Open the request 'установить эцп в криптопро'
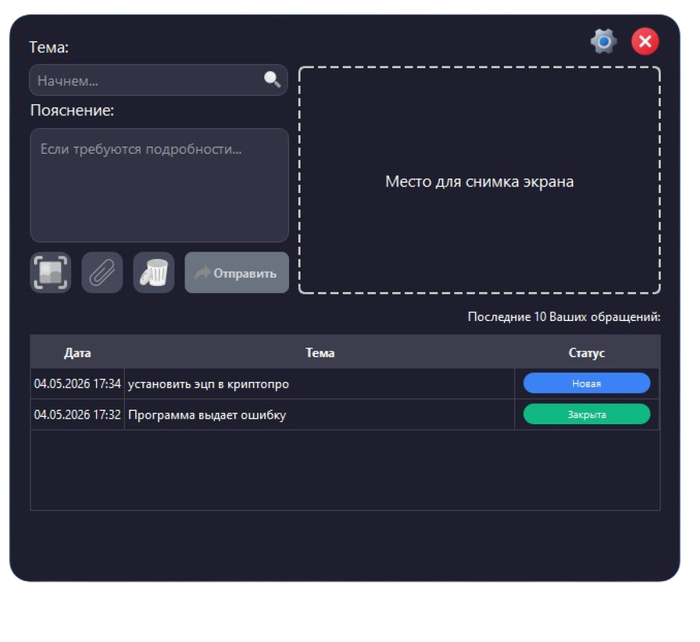 tap(208, 384)
